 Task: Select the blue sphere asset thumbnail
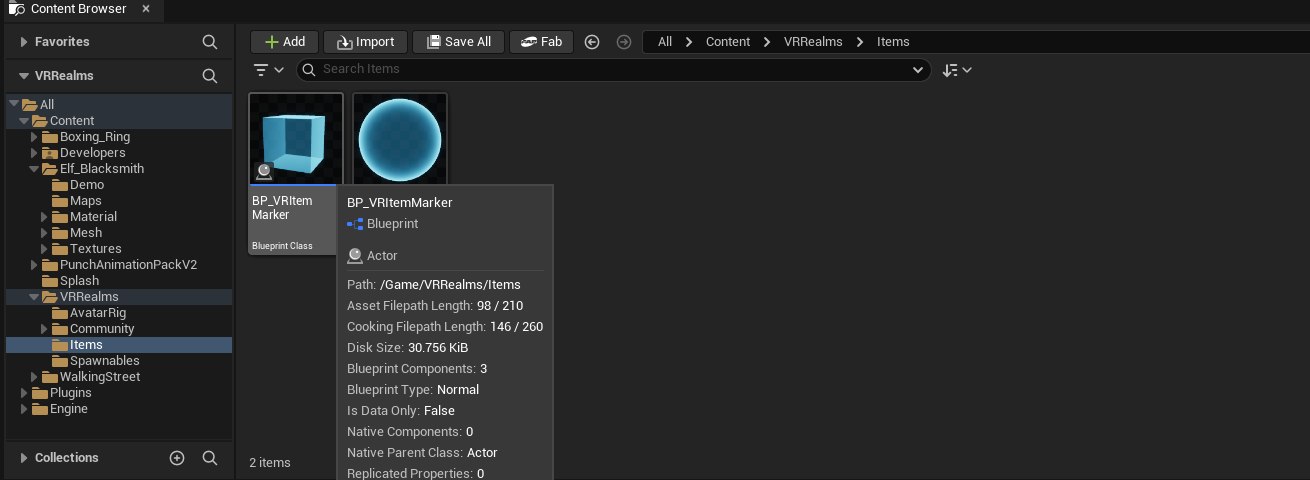point(400,139)
